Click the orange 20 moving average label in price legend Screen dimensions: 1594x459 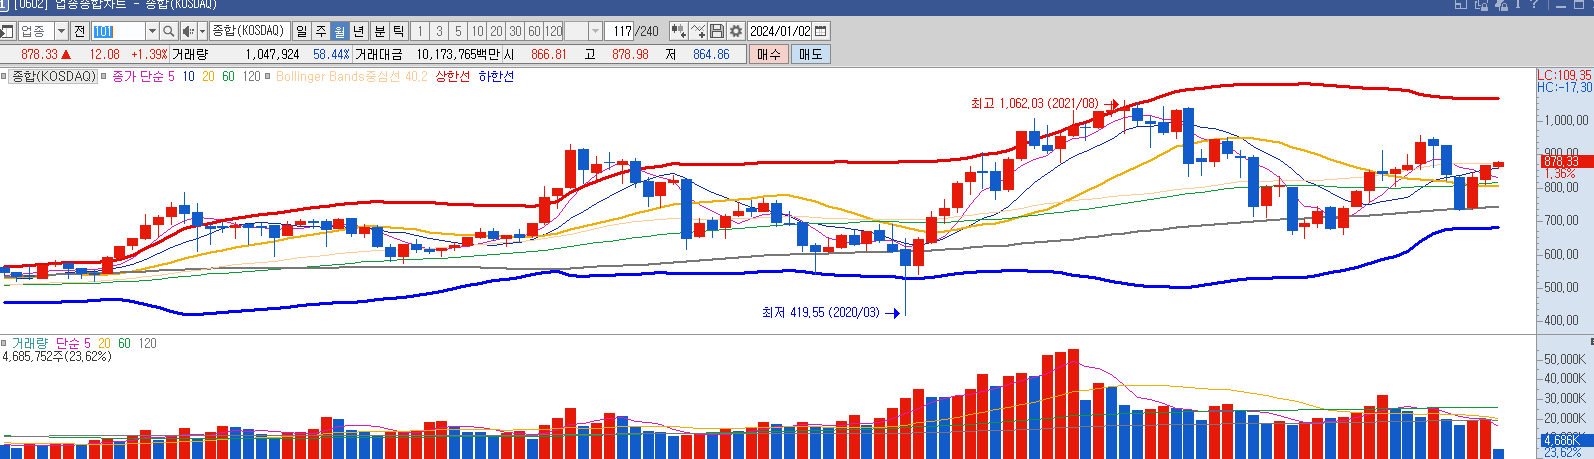click(x=208, y=76)
